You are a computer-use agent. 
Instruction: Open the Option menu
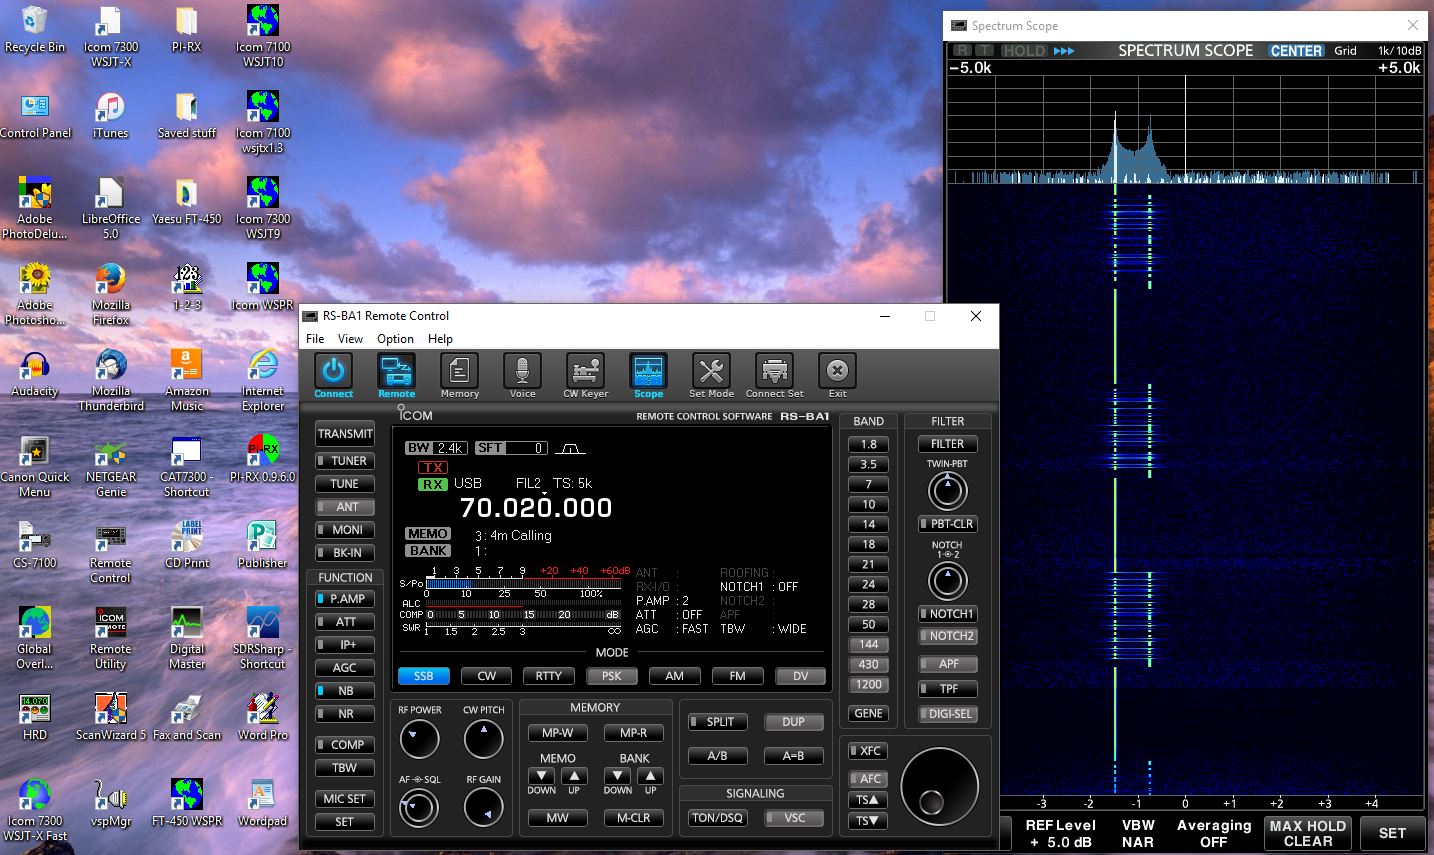pos(395,339)
